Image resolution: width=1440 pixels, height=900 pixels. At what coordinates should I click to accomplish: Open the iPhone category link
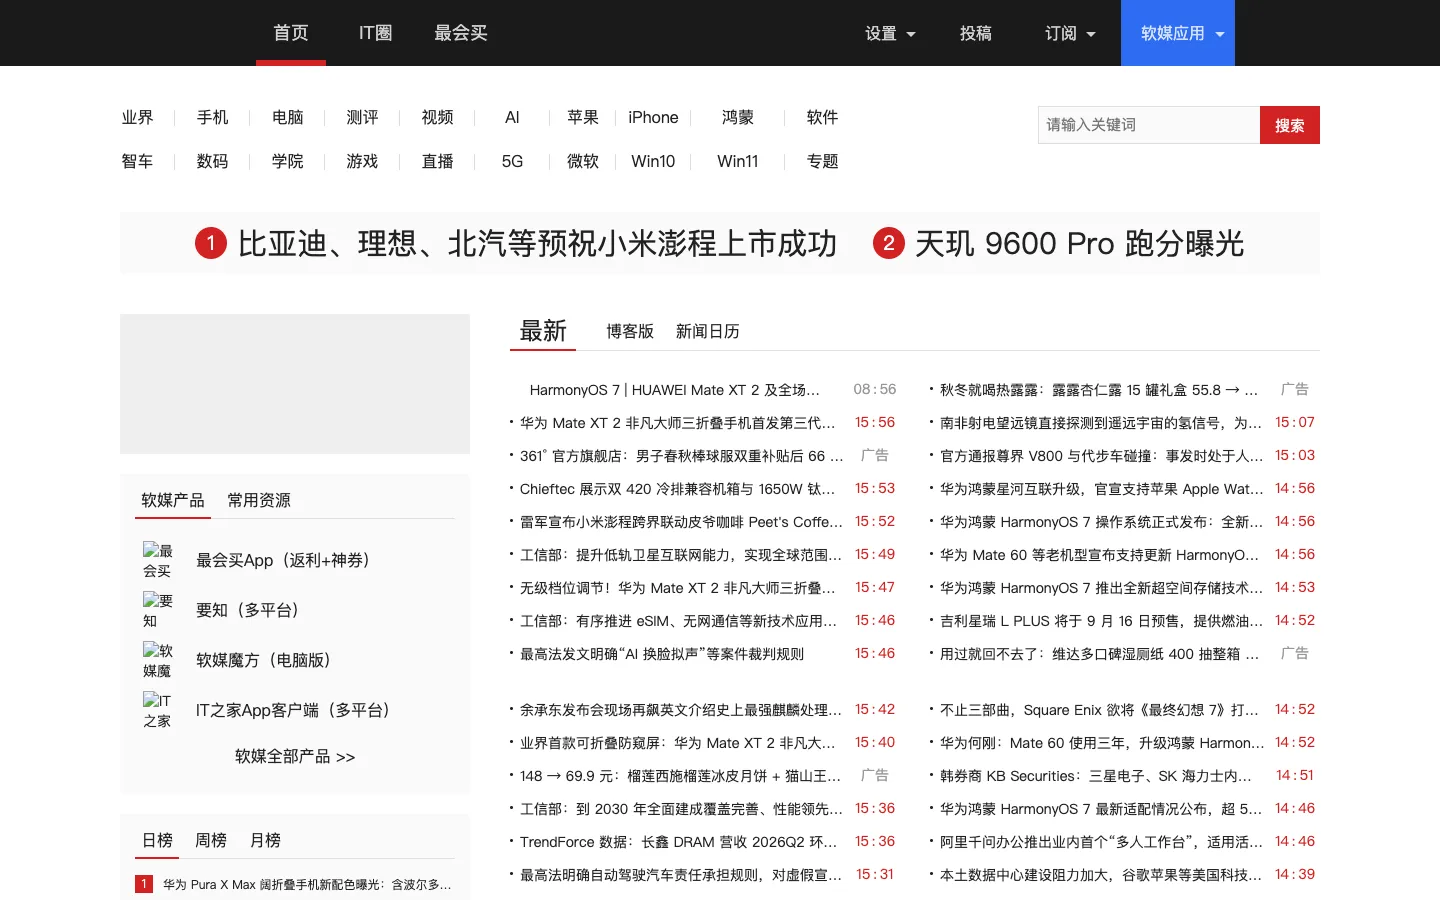[x=653, y=117]
